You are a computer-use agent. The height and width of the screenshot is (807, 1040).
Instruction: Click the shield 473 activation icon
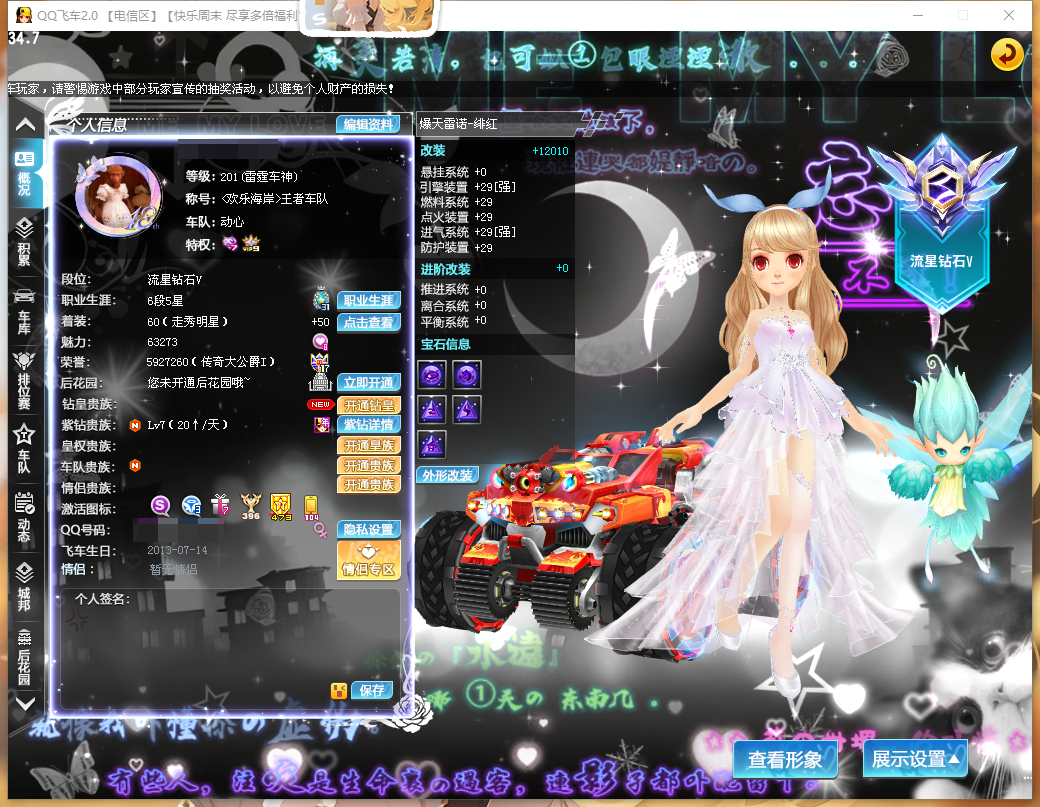point(281,507)
